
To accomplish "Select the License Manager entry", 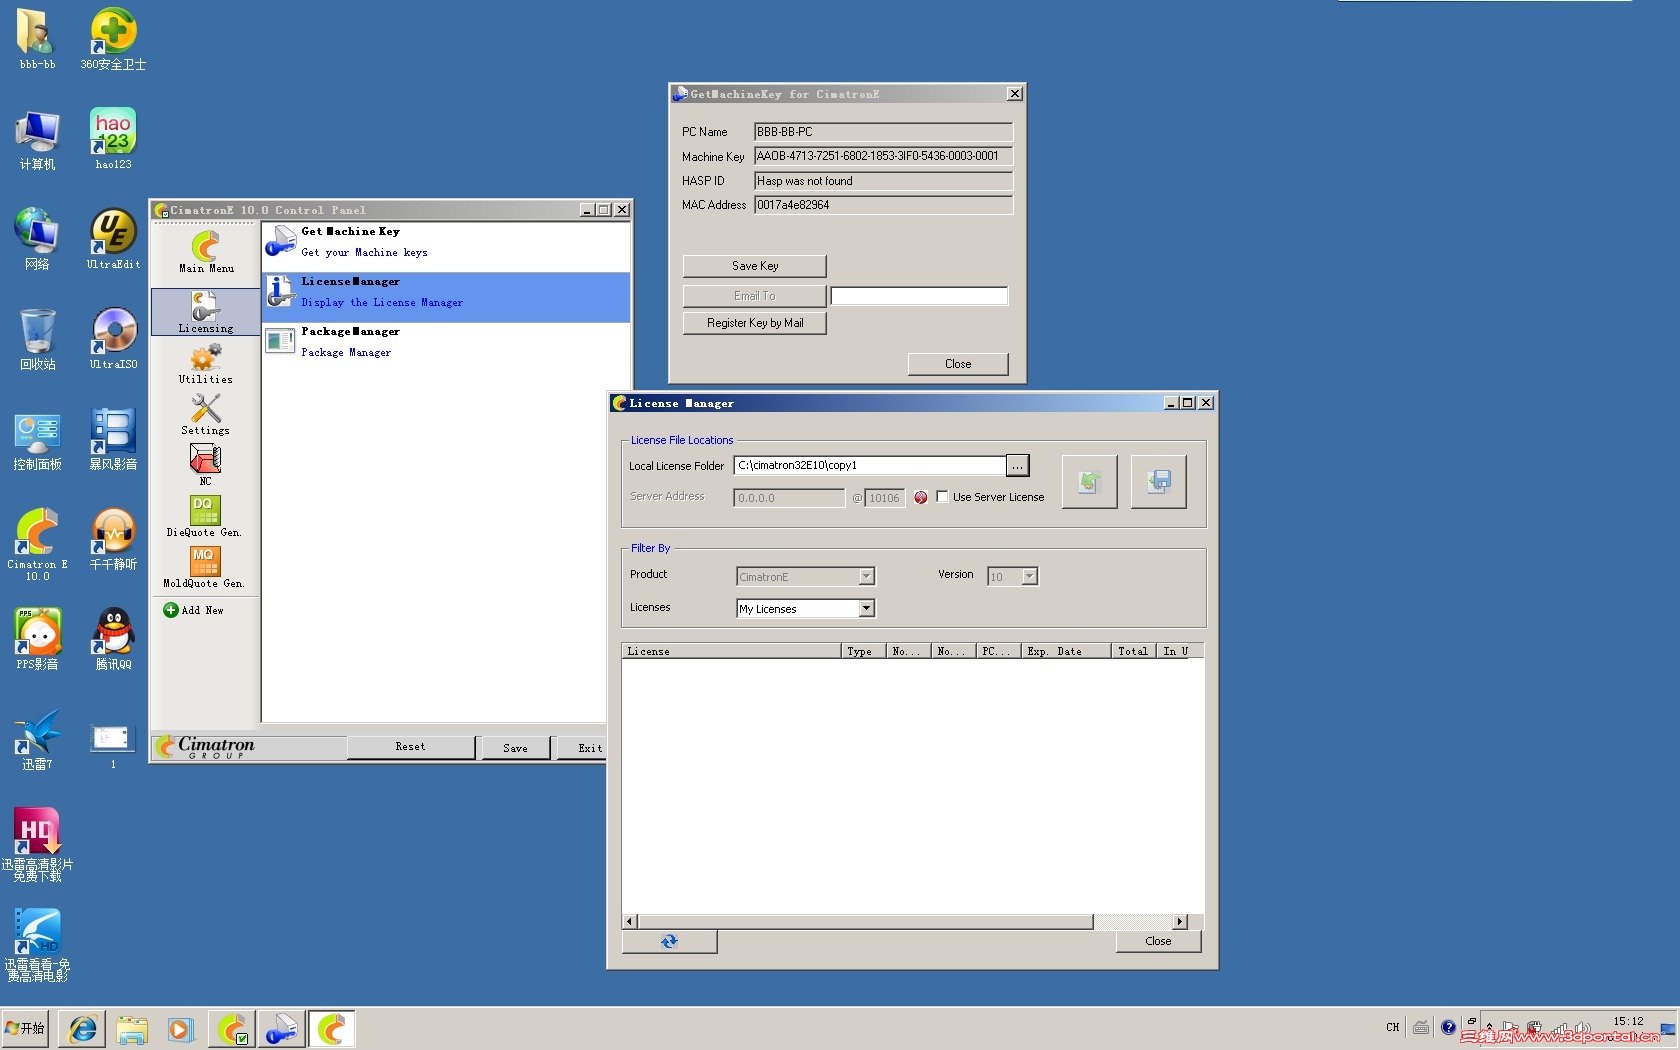I will 446,297.
